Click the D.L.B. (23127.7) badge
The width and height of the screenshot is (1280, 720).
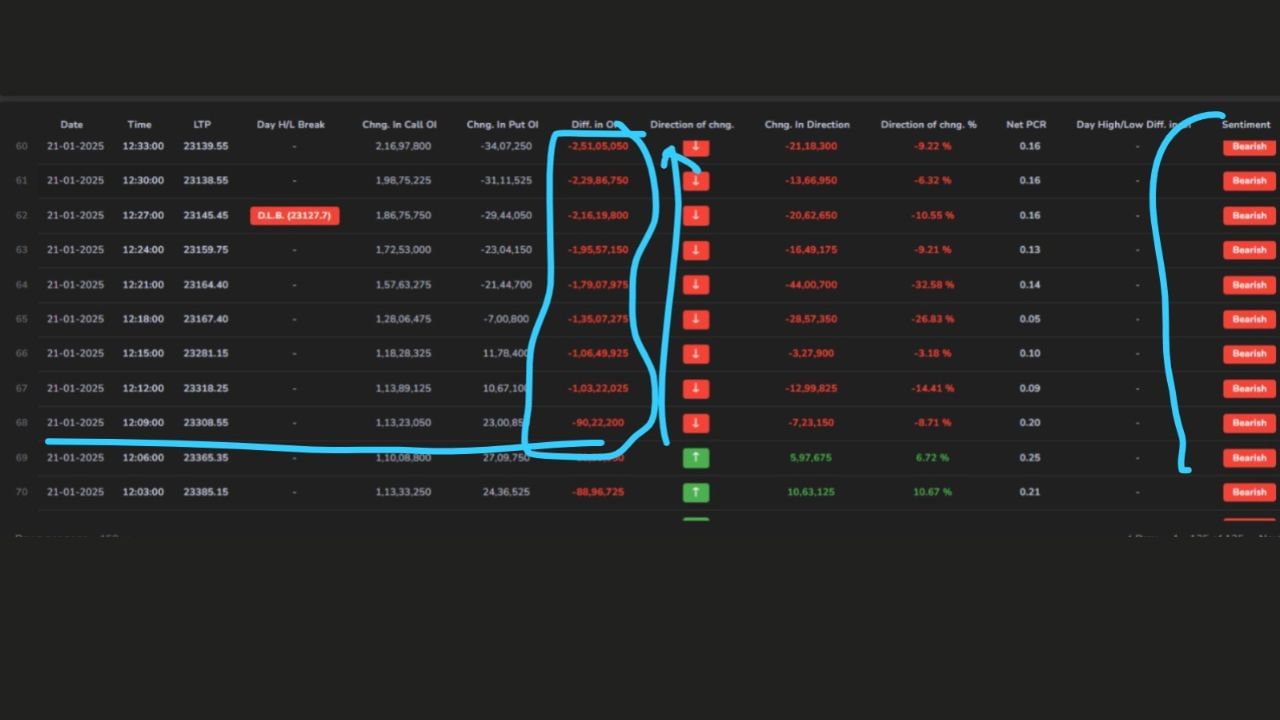point(295,216)
